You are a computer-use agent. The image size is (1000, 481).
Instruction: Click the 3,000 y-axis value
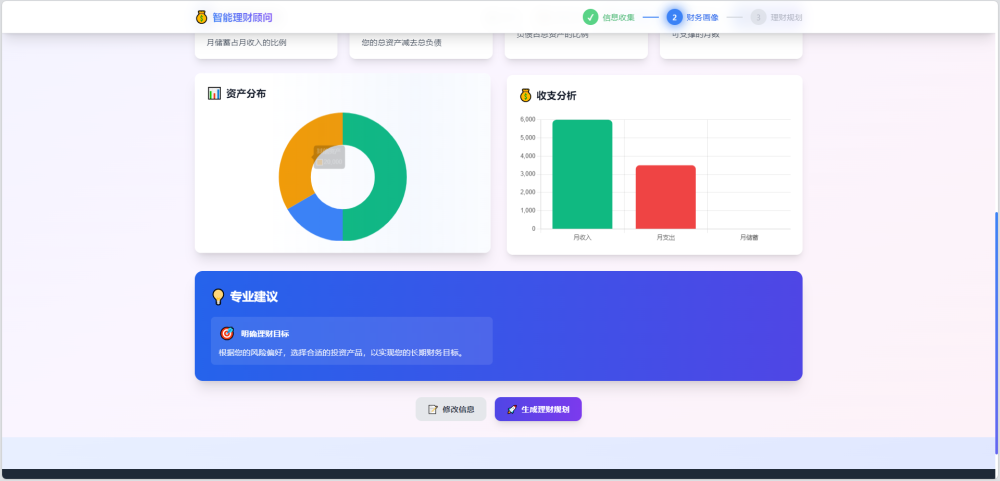[527, 174]
